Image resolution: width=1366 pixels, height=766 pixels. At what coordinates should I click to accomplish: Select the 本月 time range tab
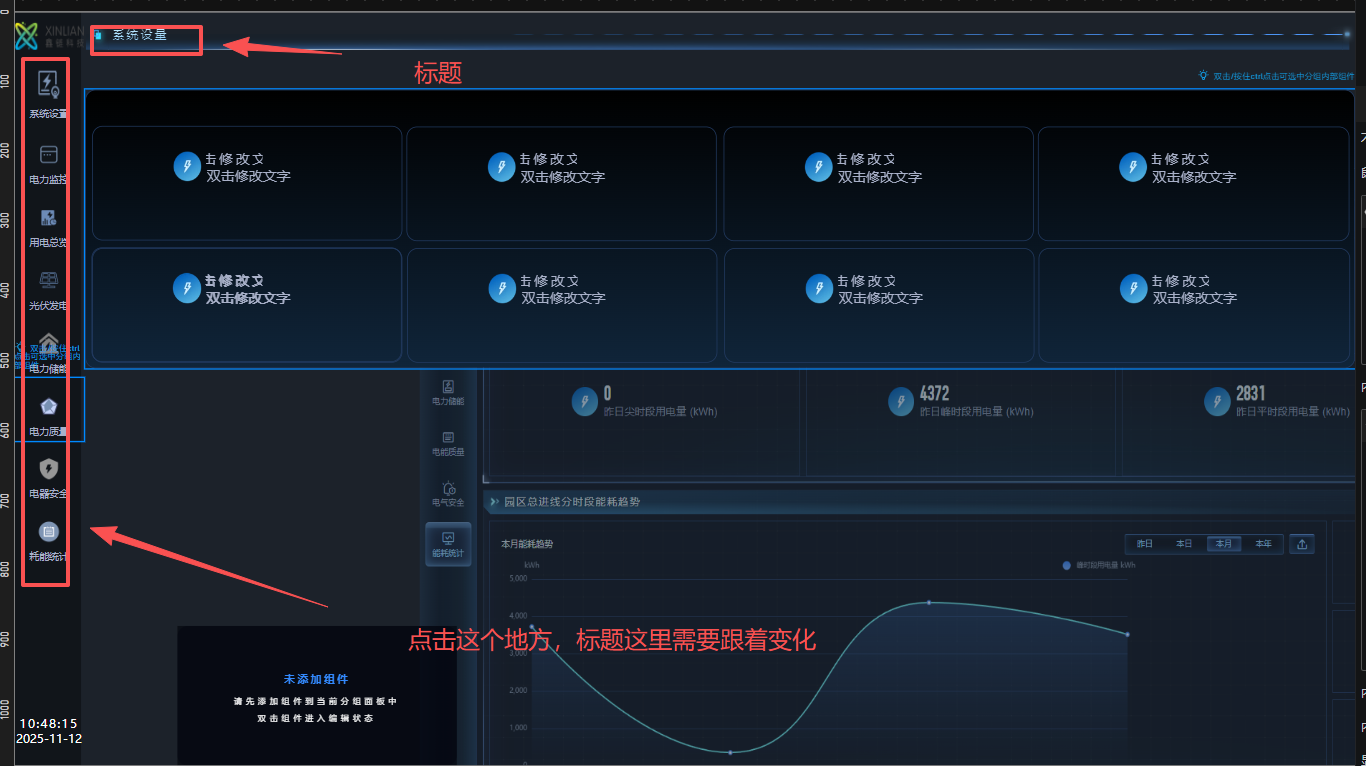point(1223,544)
